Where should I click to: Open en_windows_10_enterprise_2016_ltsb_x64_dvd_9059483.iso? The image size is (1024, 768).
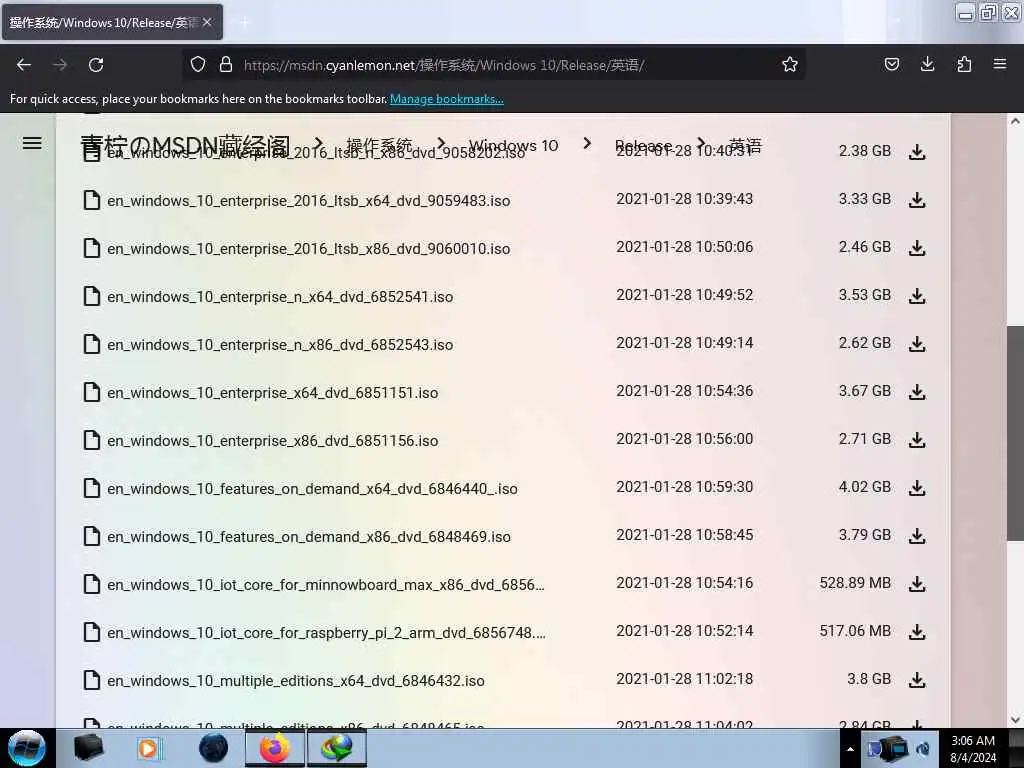click(309, 200)
